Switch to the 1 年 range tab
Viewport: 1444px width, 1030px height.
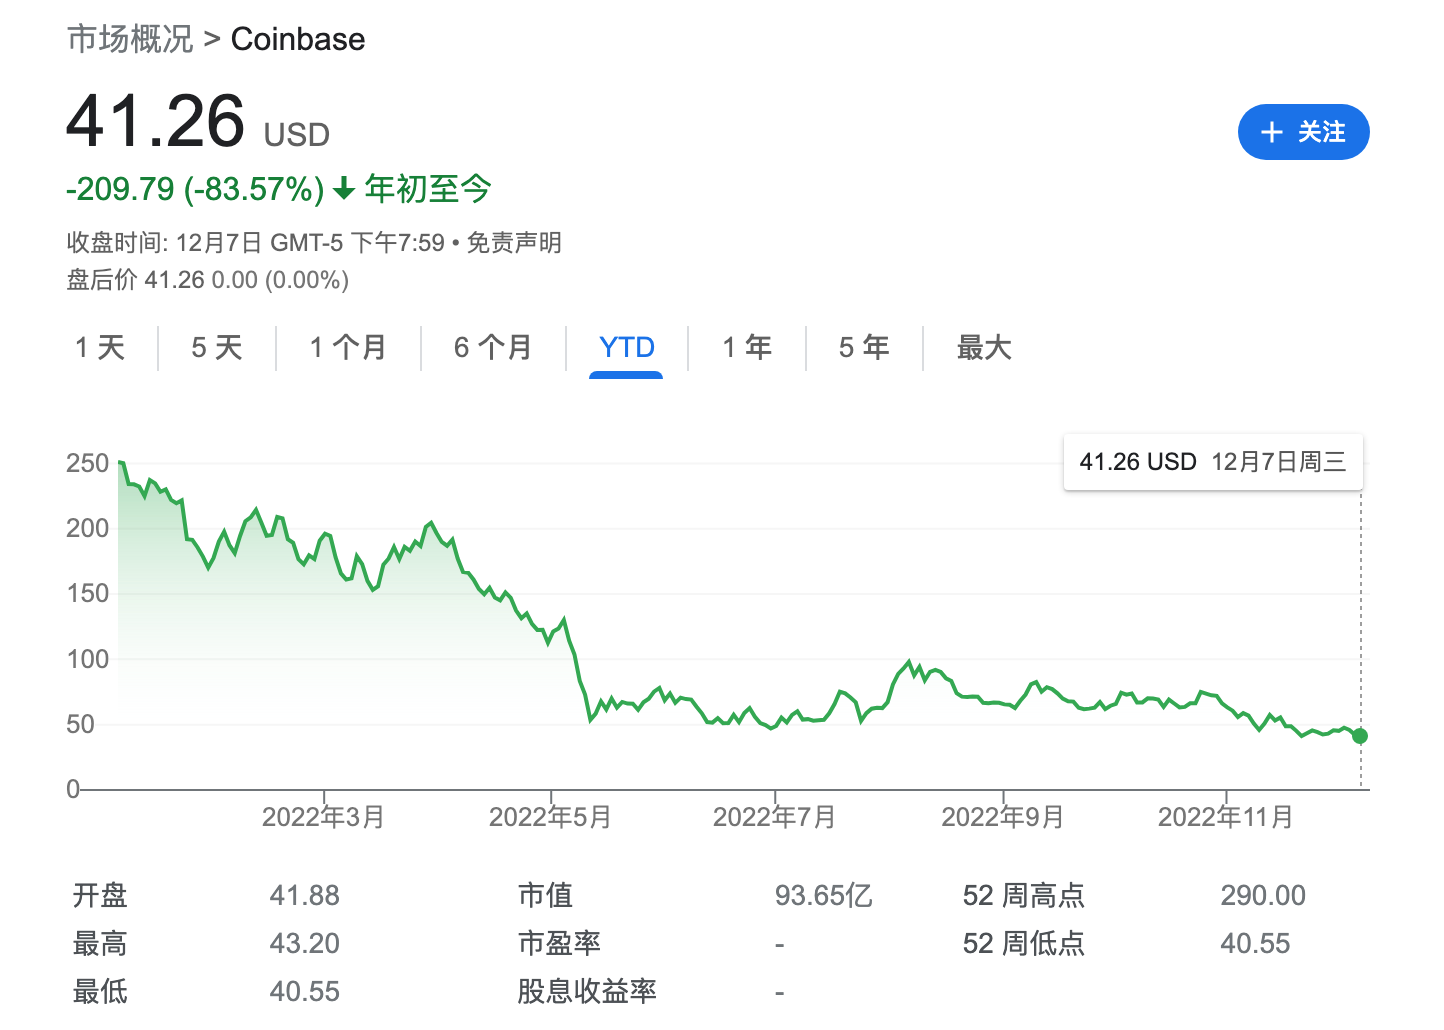pyautogui.click(x=747, y=347)
